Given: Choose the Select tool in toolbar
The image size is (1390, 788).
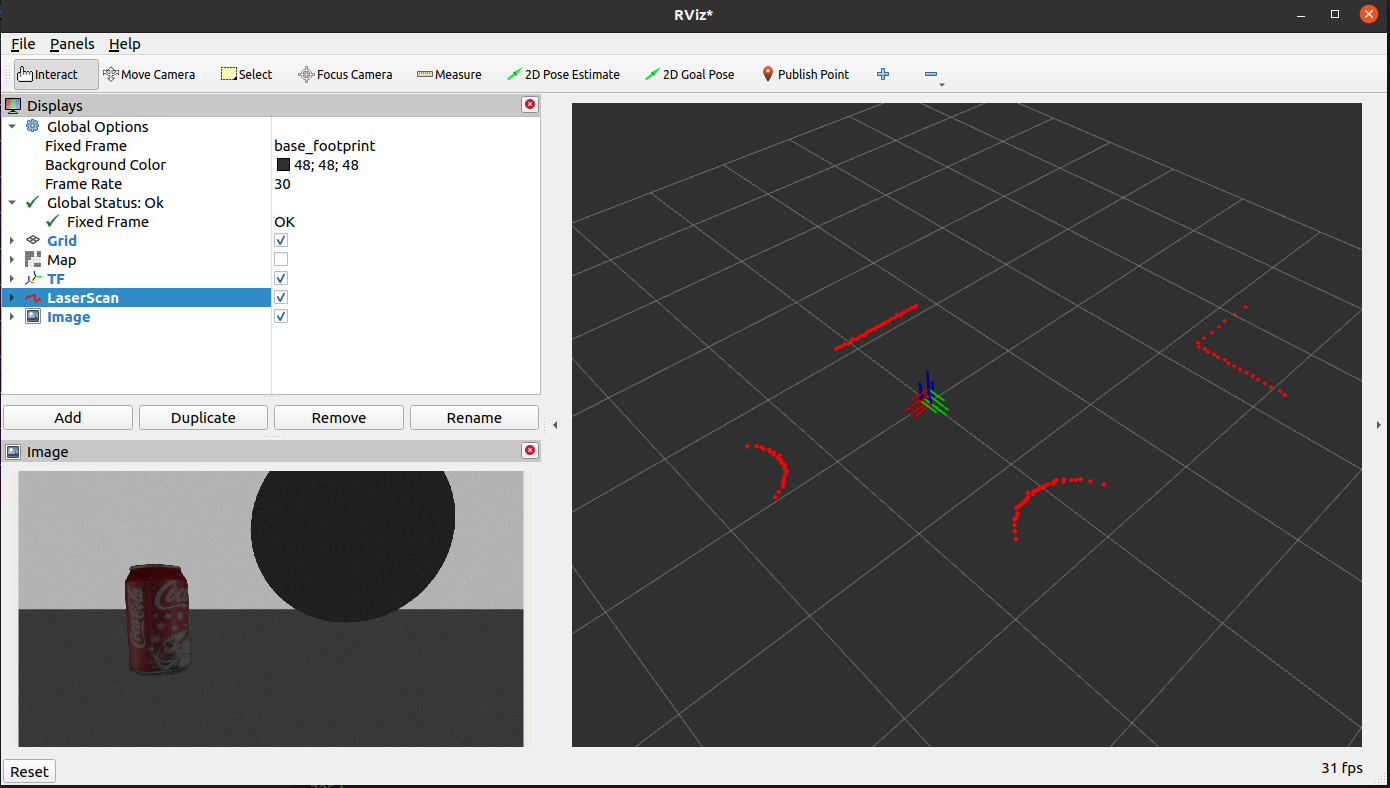Looking at the screenshot, I should (x=246, y=74).
